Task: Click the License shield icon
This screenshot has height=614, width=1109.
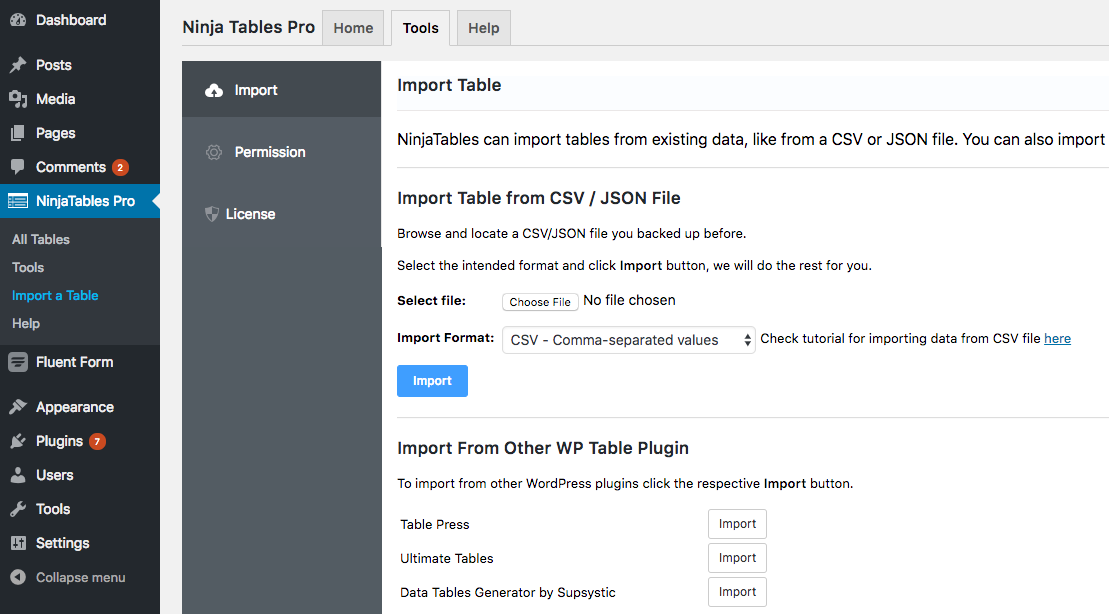Action: [213, 213]
